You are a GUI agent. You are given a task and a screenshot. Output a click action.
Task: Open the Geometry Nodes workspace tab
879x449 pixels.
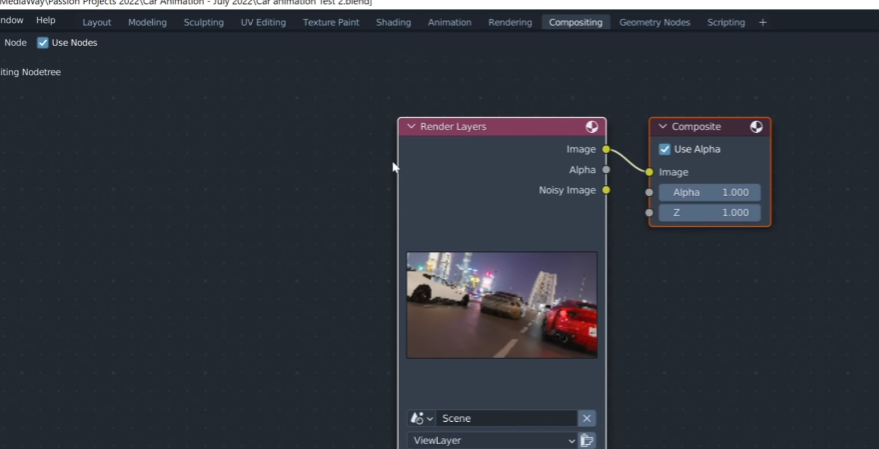(x=655, y=22)
